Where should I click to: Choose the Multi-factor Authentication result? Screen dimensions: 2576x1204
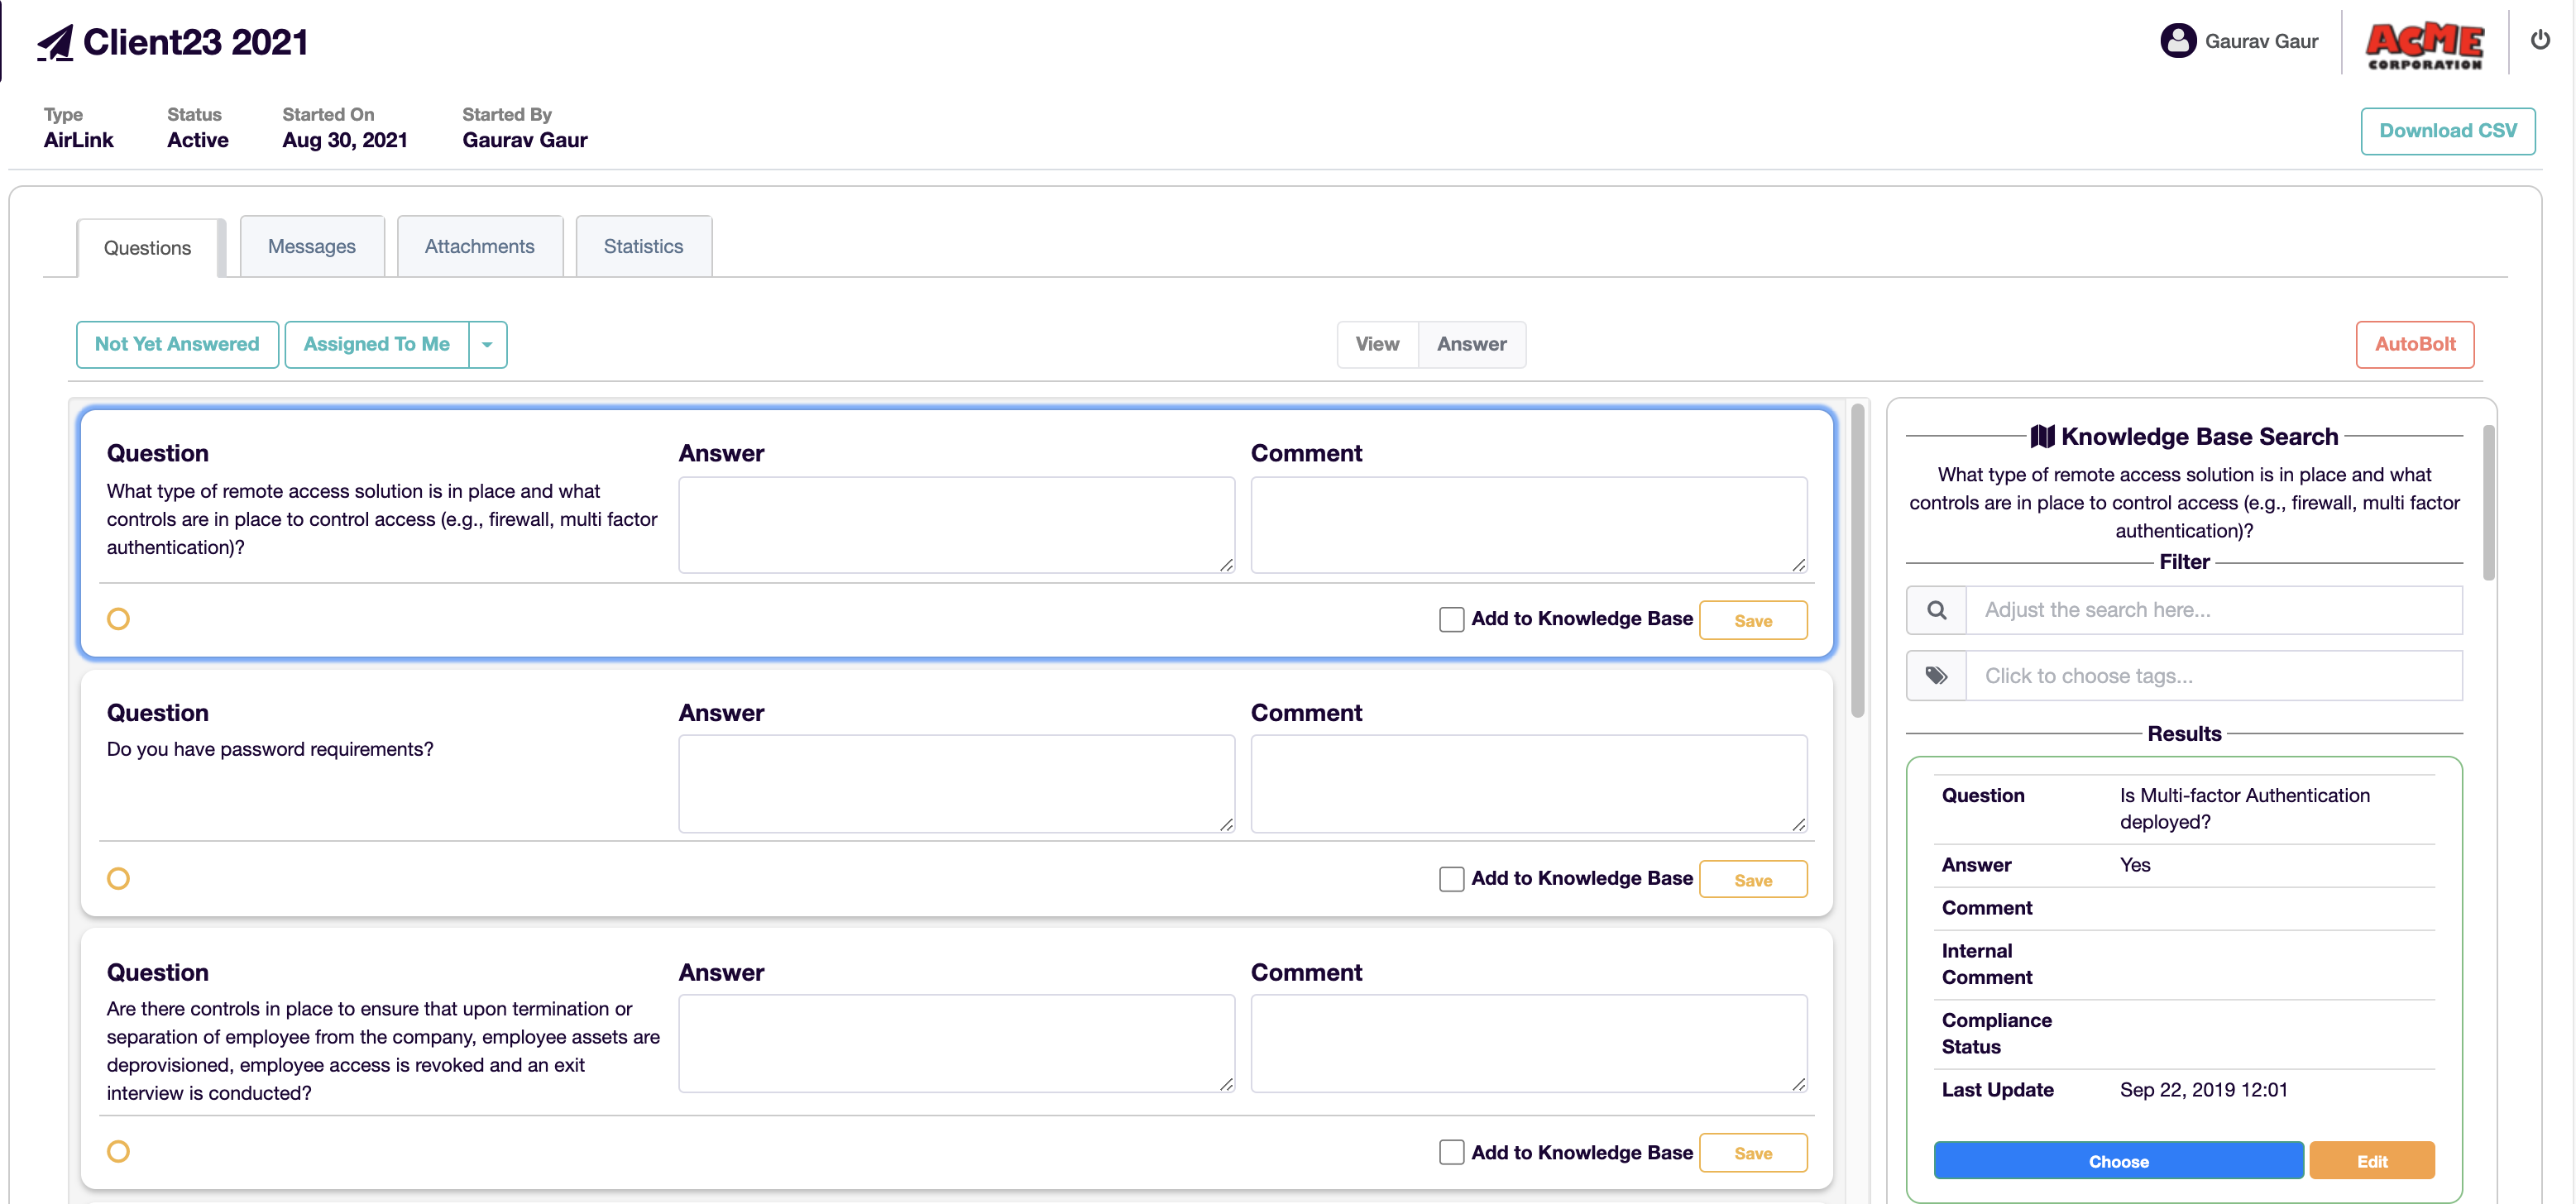(2118, 1161)
